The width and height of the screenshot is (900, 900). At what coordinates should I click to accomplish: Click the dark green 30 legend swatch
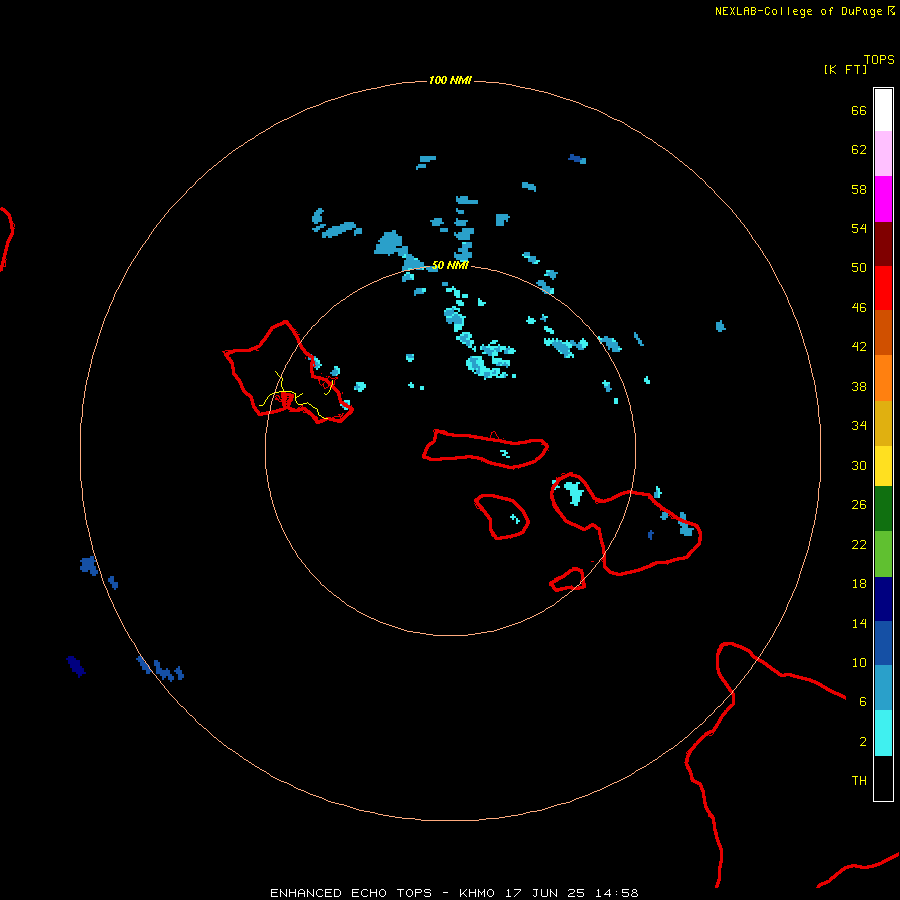coord(883,509)
